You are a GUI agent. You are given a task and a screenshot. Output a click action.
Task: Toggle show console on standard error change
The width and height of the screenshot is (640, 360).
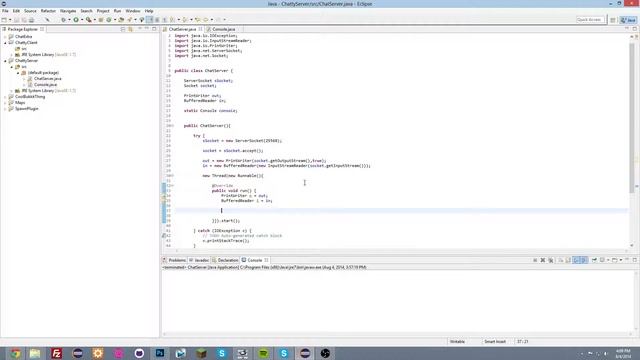pyautogui.click(x=584, y=260)
